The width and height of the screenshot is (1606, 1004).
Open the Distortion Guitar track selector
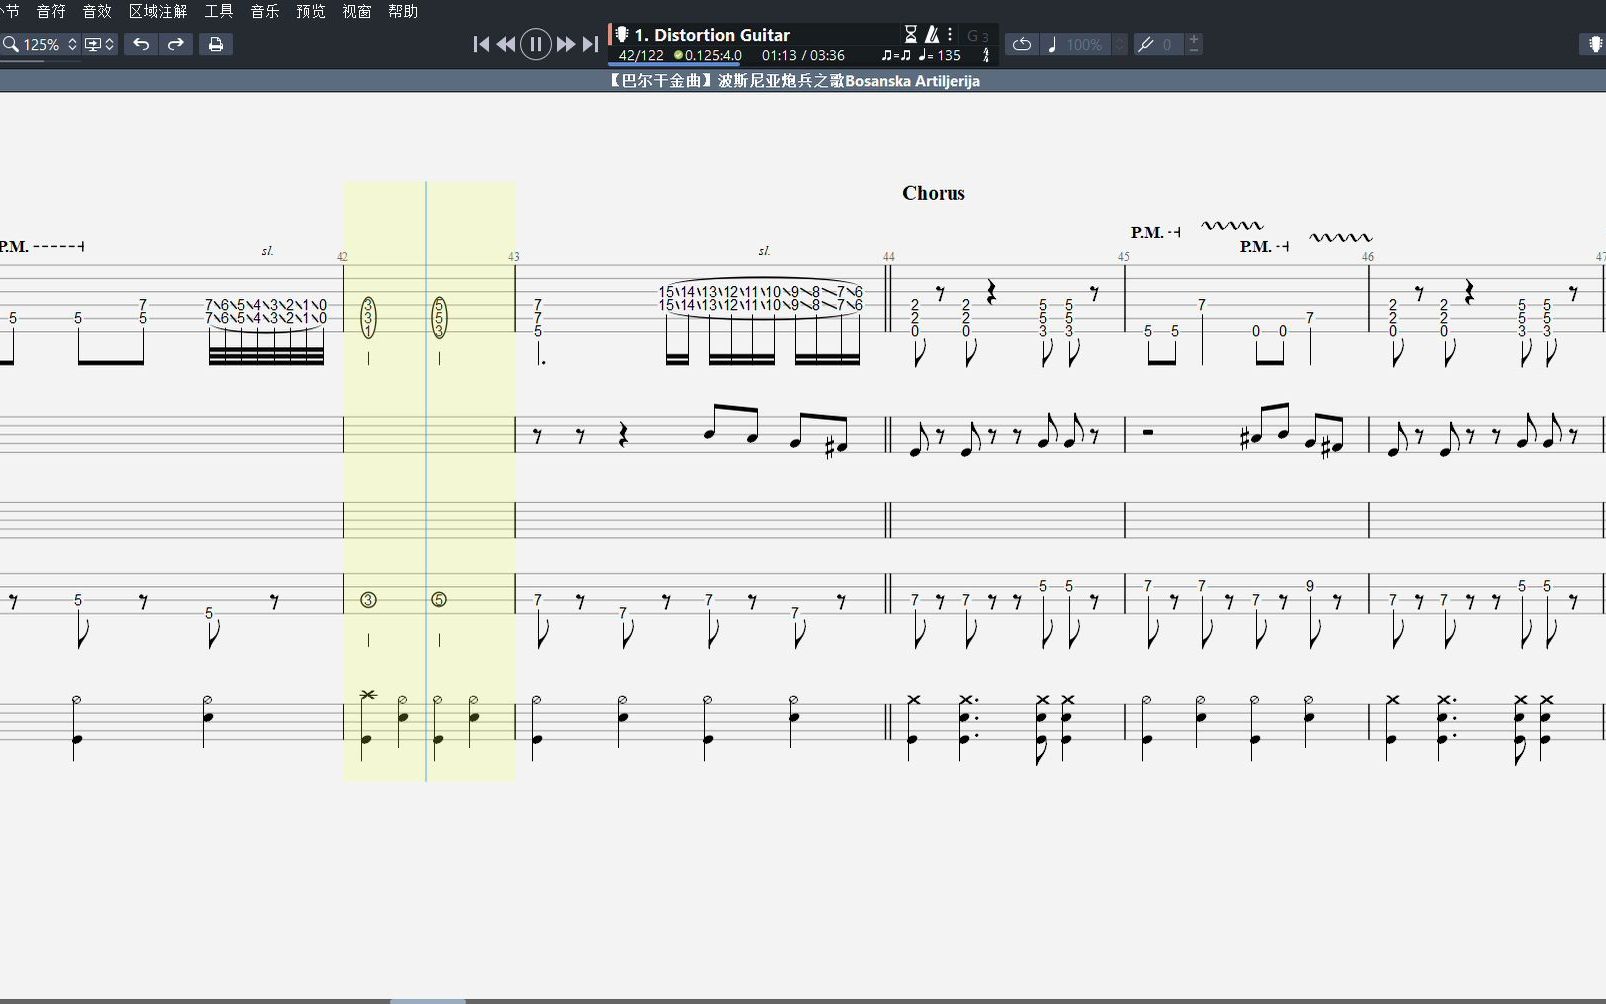tap(712, 34)
